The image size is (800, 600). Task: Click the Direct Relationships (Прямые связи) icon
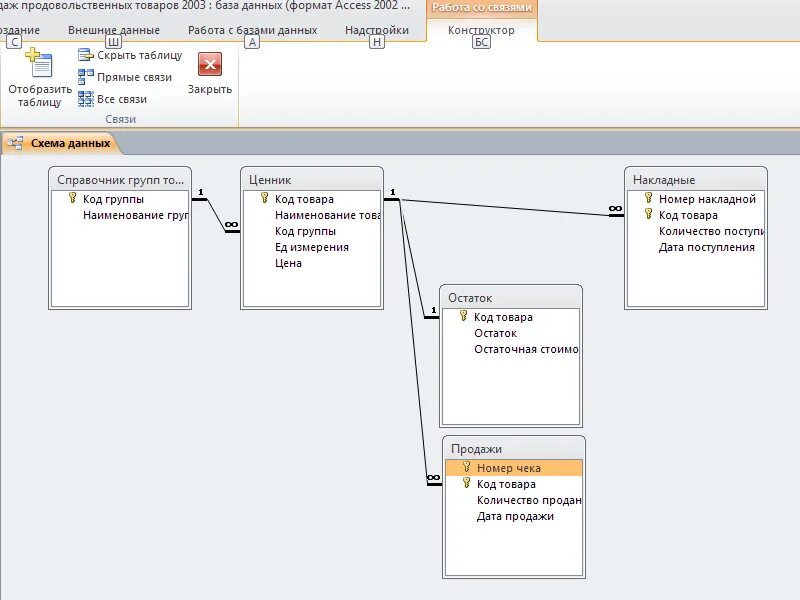point(85,77)
